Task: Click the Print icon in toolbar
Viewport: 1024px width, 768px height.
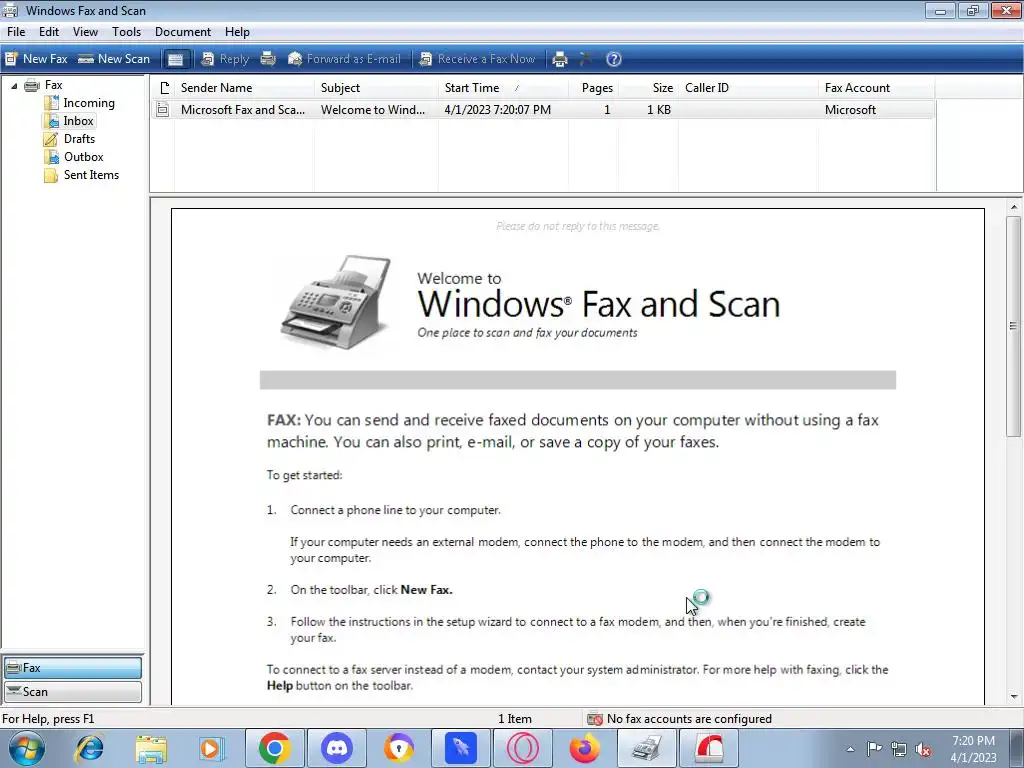Action: pos(560,59)
